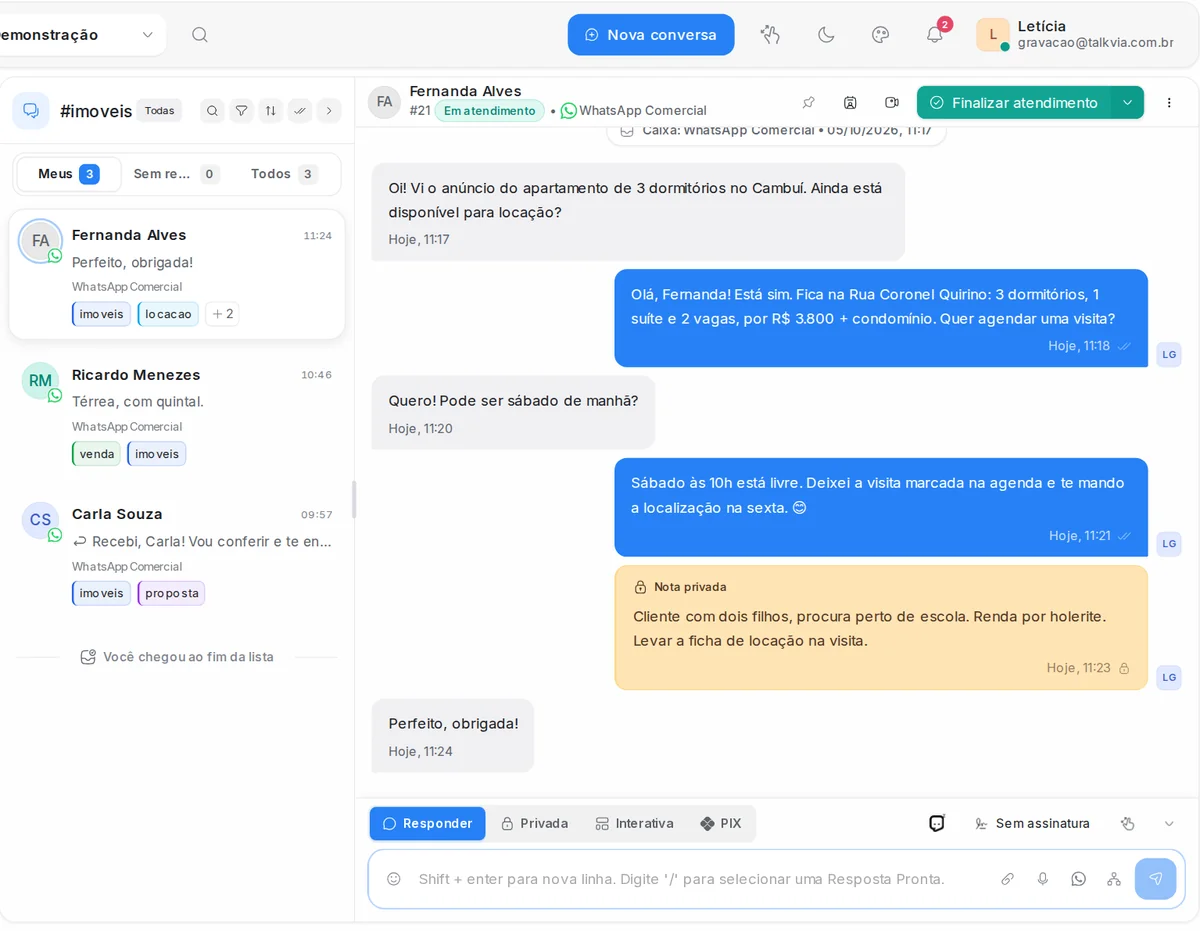1200x931 pixels.
Task: Click the venda tag on Ricardo Menezes card
Action: pos(96,454)
